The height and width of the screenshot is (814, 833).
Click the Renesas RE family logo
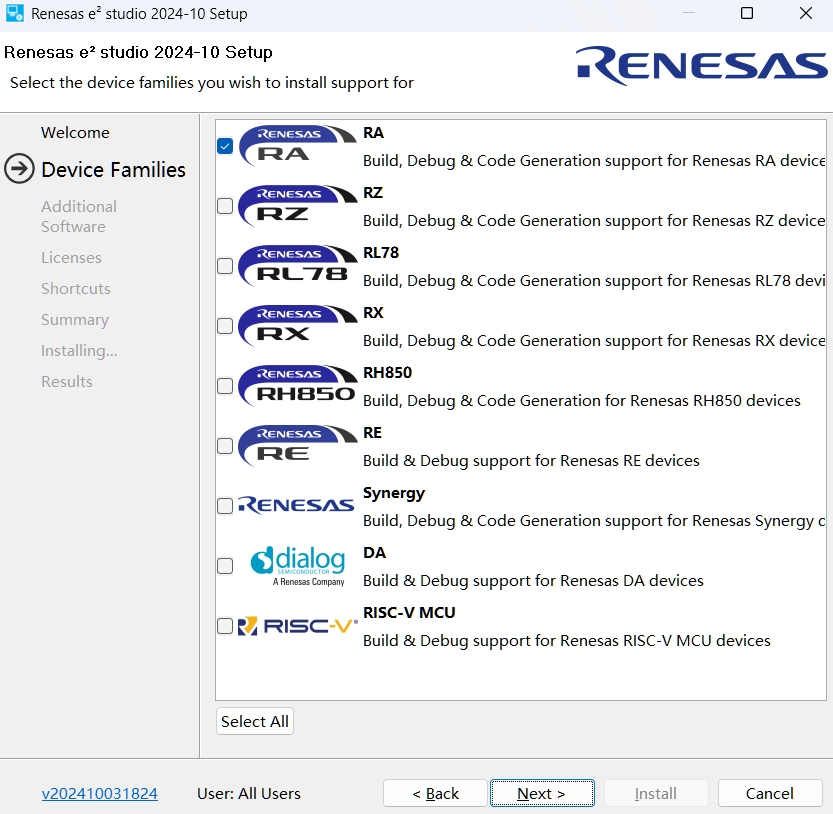[x=298, y=446]
